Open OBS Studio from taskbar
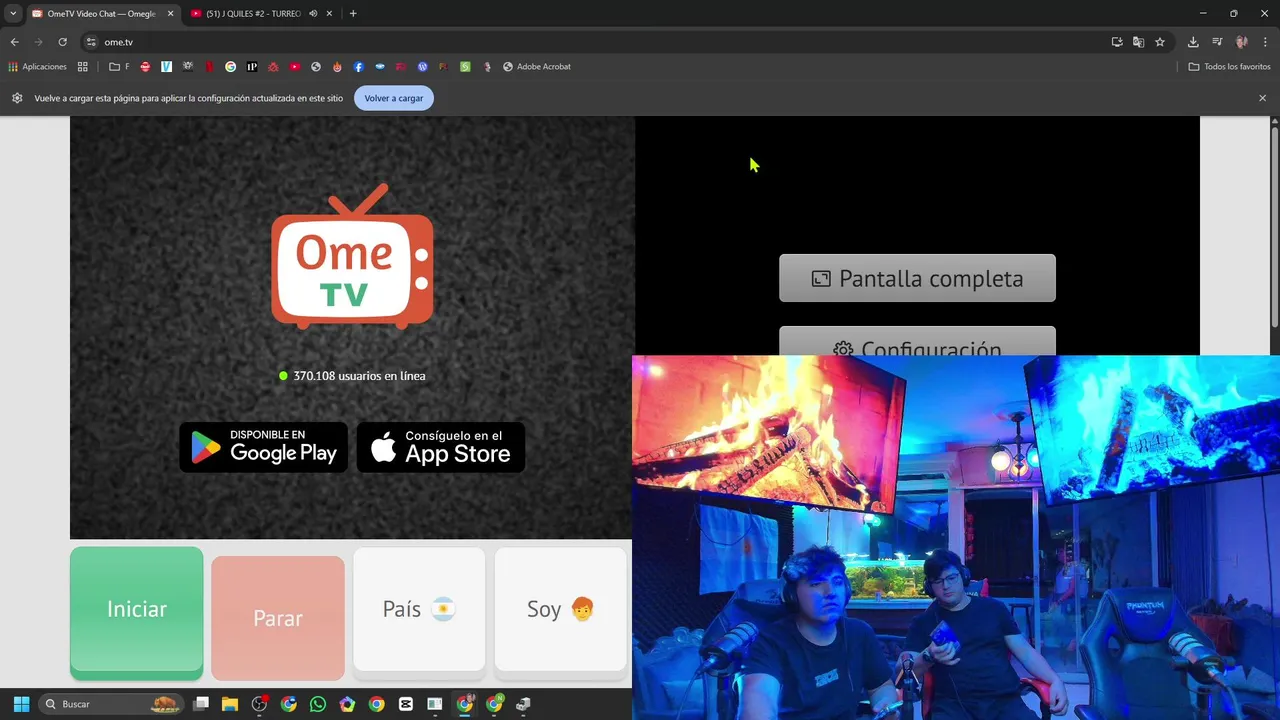The height and width of the screenshot is (720, 1280). tap(259, 704)
